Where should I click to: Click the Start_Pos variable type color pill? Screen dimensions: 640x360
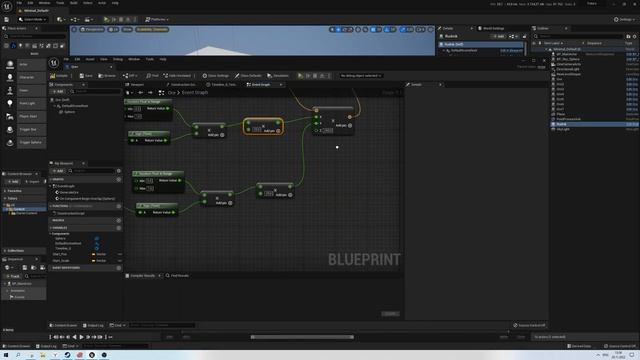point(93,254)
